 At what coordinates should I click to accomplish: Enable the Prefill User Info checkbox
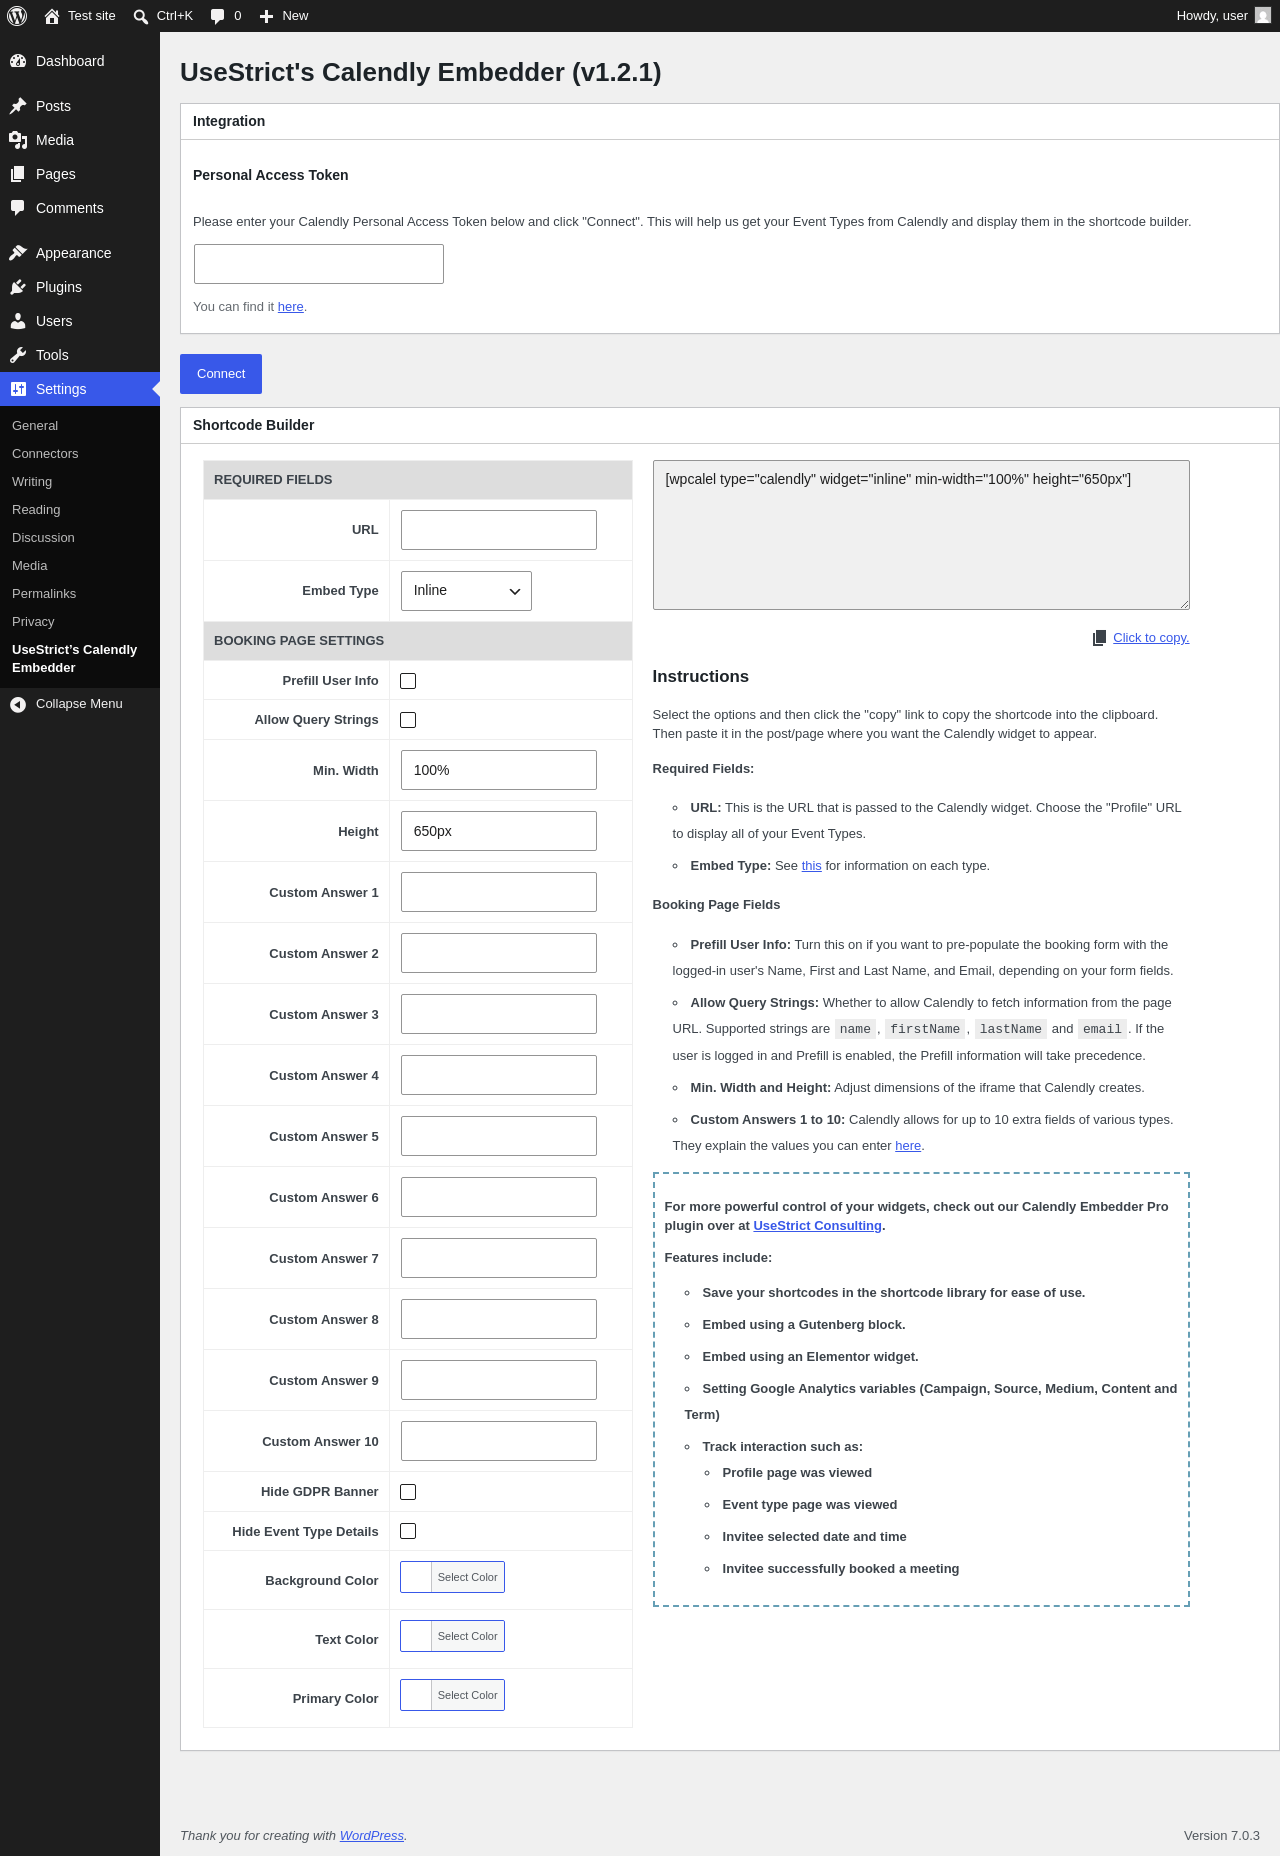pos(408,681)
